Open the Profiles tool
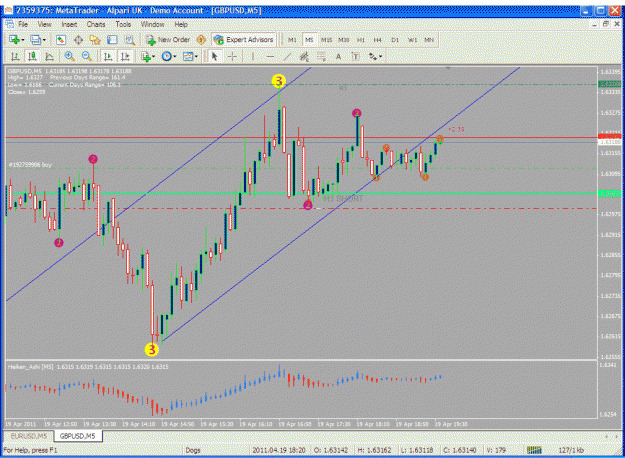625x458 pixels. coord(35,40)
